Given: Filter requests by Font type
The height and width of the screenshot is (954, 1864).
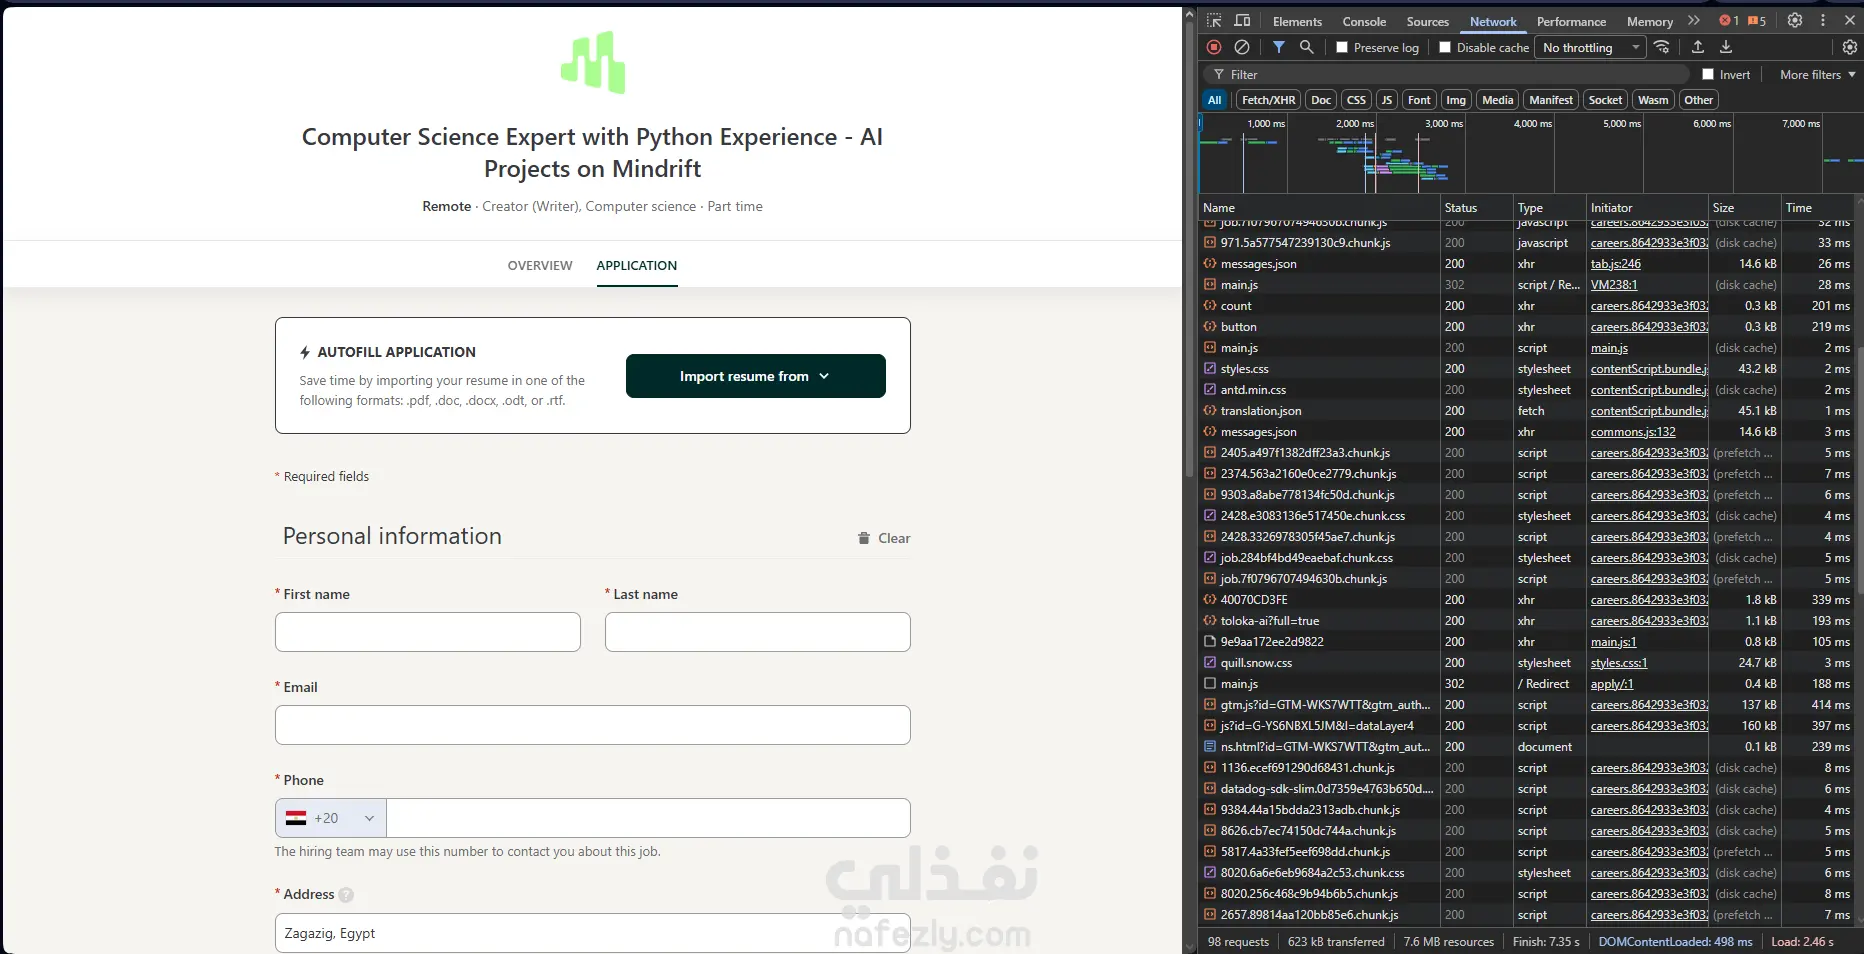Looking at the screenshot, I should click(1419, 100).
